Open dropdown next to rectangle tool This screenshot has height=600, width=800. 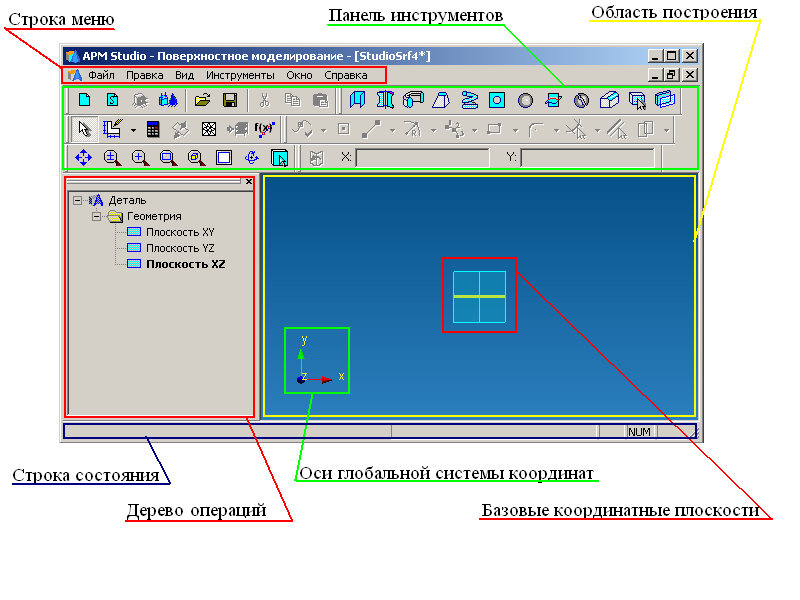pyautogui.click(x=515, y=131)
